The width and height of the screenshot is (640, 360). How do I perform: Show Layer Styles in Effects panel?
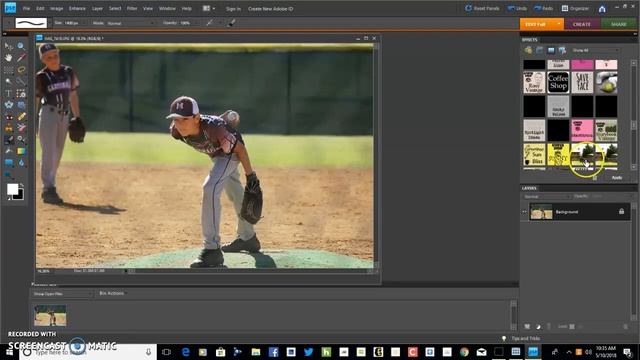point(540,50)
